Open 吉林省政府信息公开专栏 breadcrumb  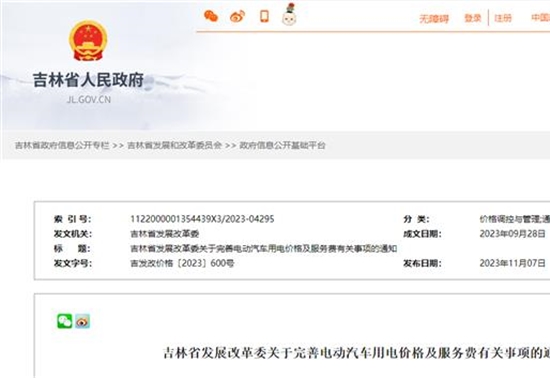pyautogui.click(x=62, y=145)
